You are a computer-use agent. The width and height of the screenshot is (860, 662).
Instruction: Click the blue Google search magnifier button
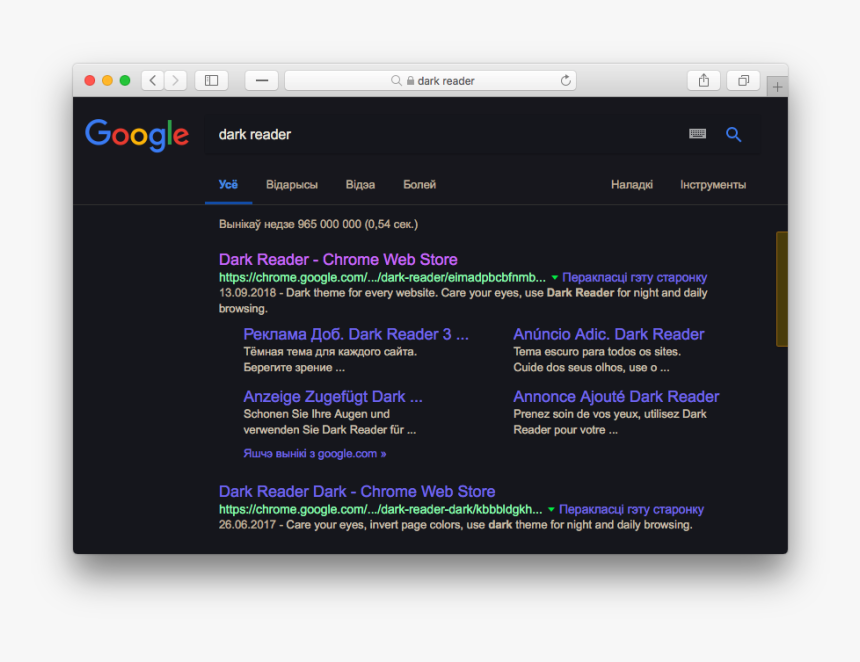coord(733,134)
